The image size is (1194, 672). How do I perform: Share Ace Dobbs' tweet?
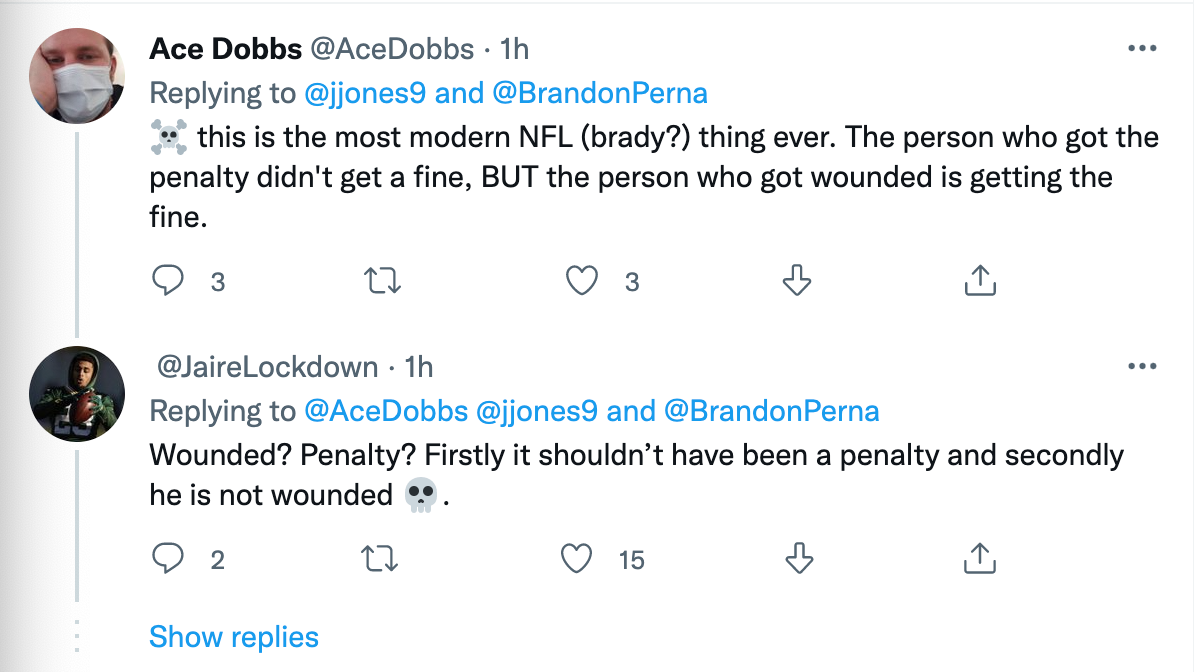coord(980,280)
